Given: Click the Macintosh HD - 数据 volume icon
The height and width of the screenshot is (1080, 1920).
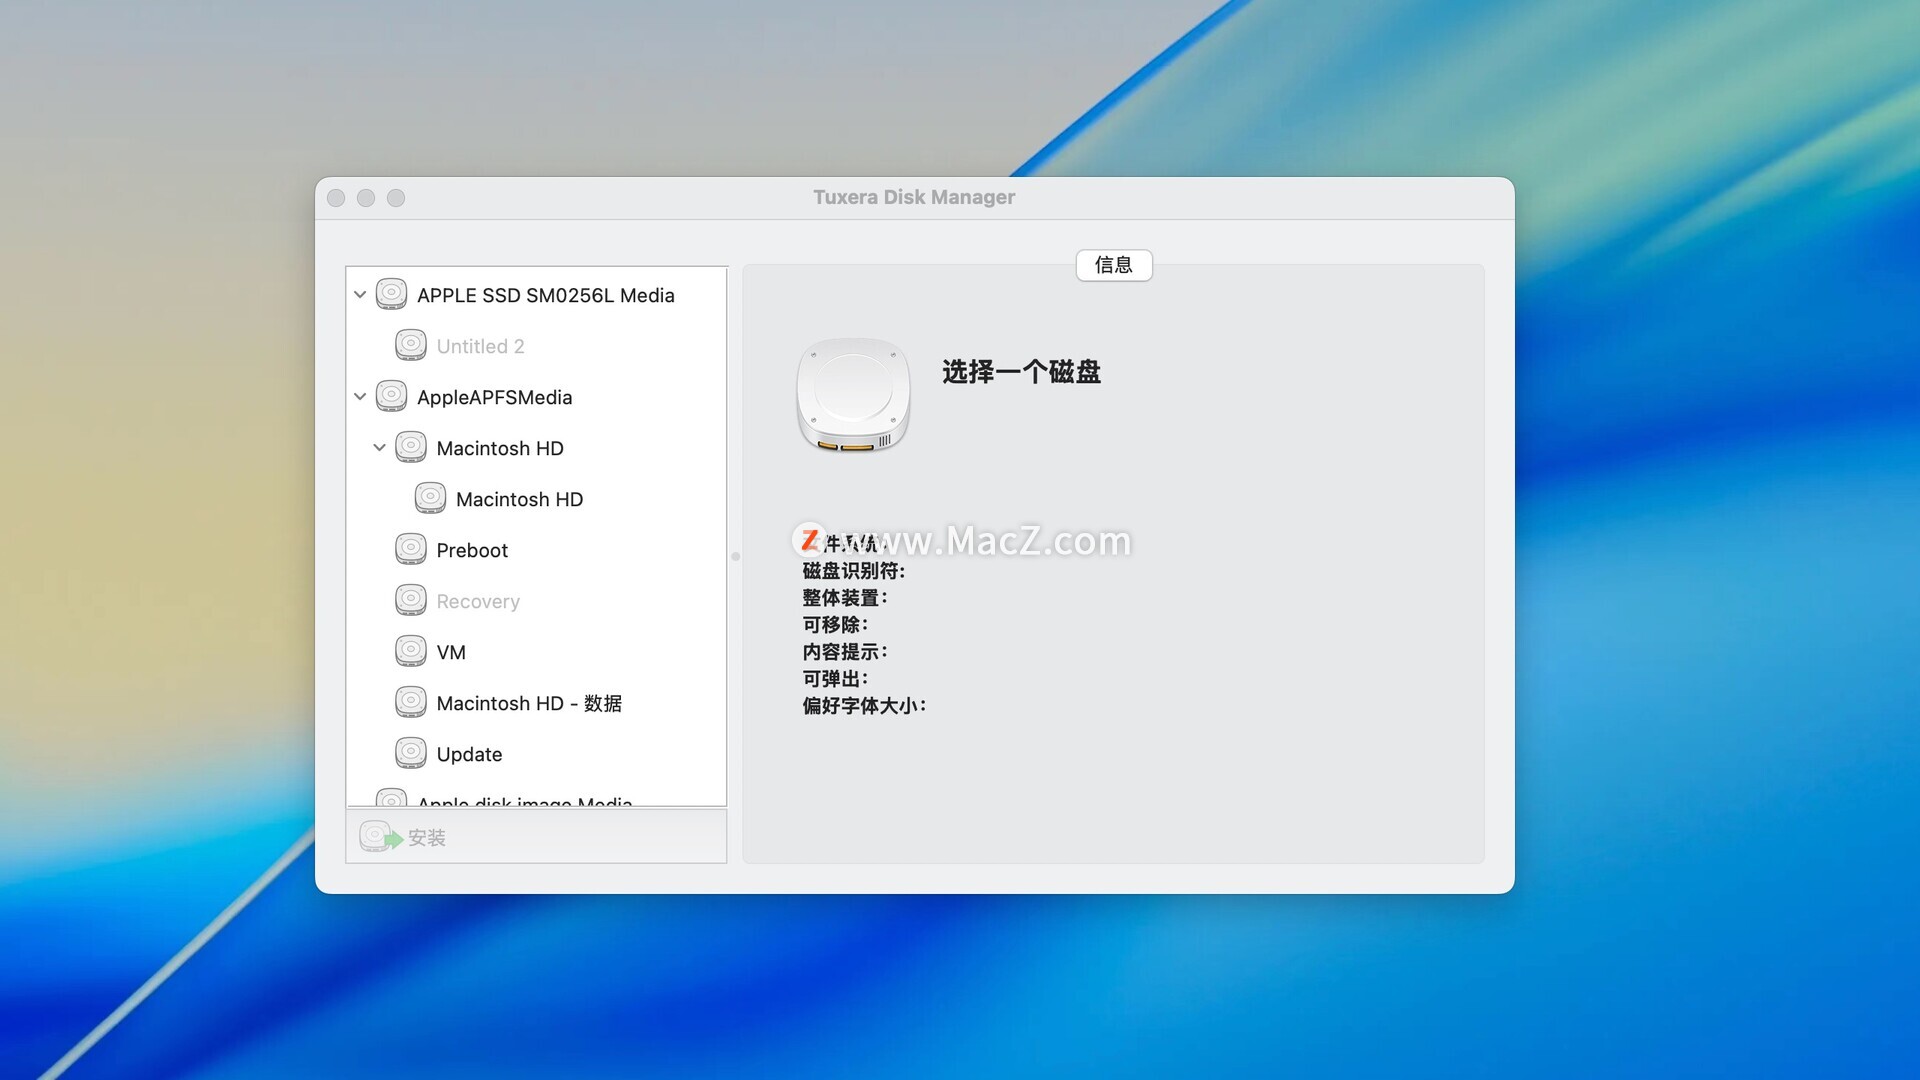Looking at the screenshot, I should click(411, 702).
